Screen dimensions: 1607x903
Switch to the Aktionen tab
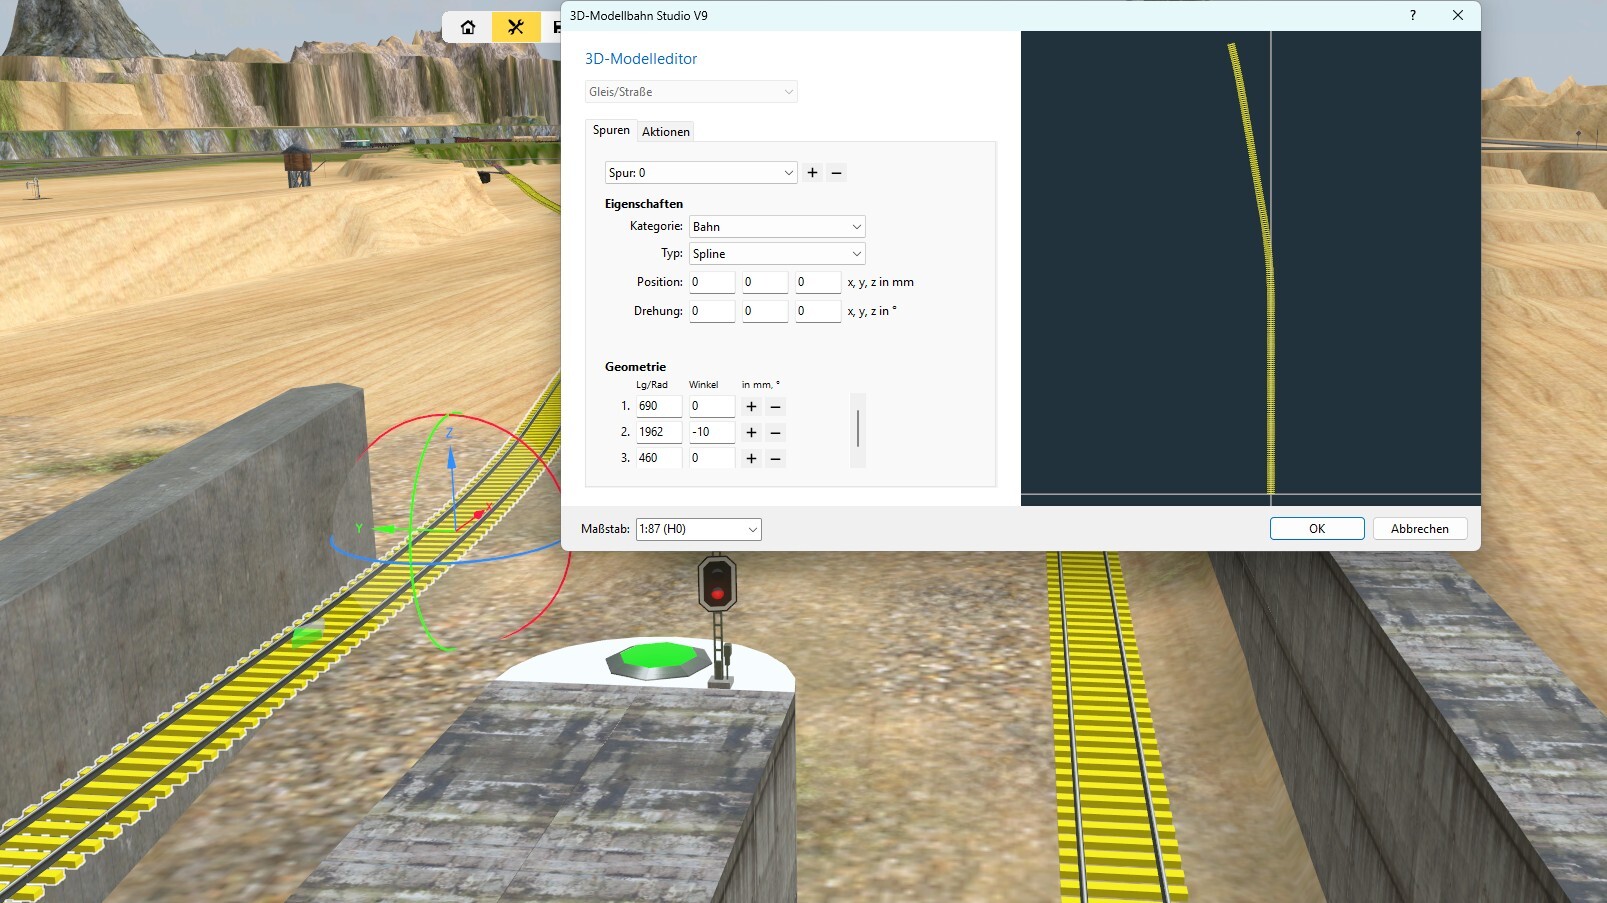(x=666, y=132)
